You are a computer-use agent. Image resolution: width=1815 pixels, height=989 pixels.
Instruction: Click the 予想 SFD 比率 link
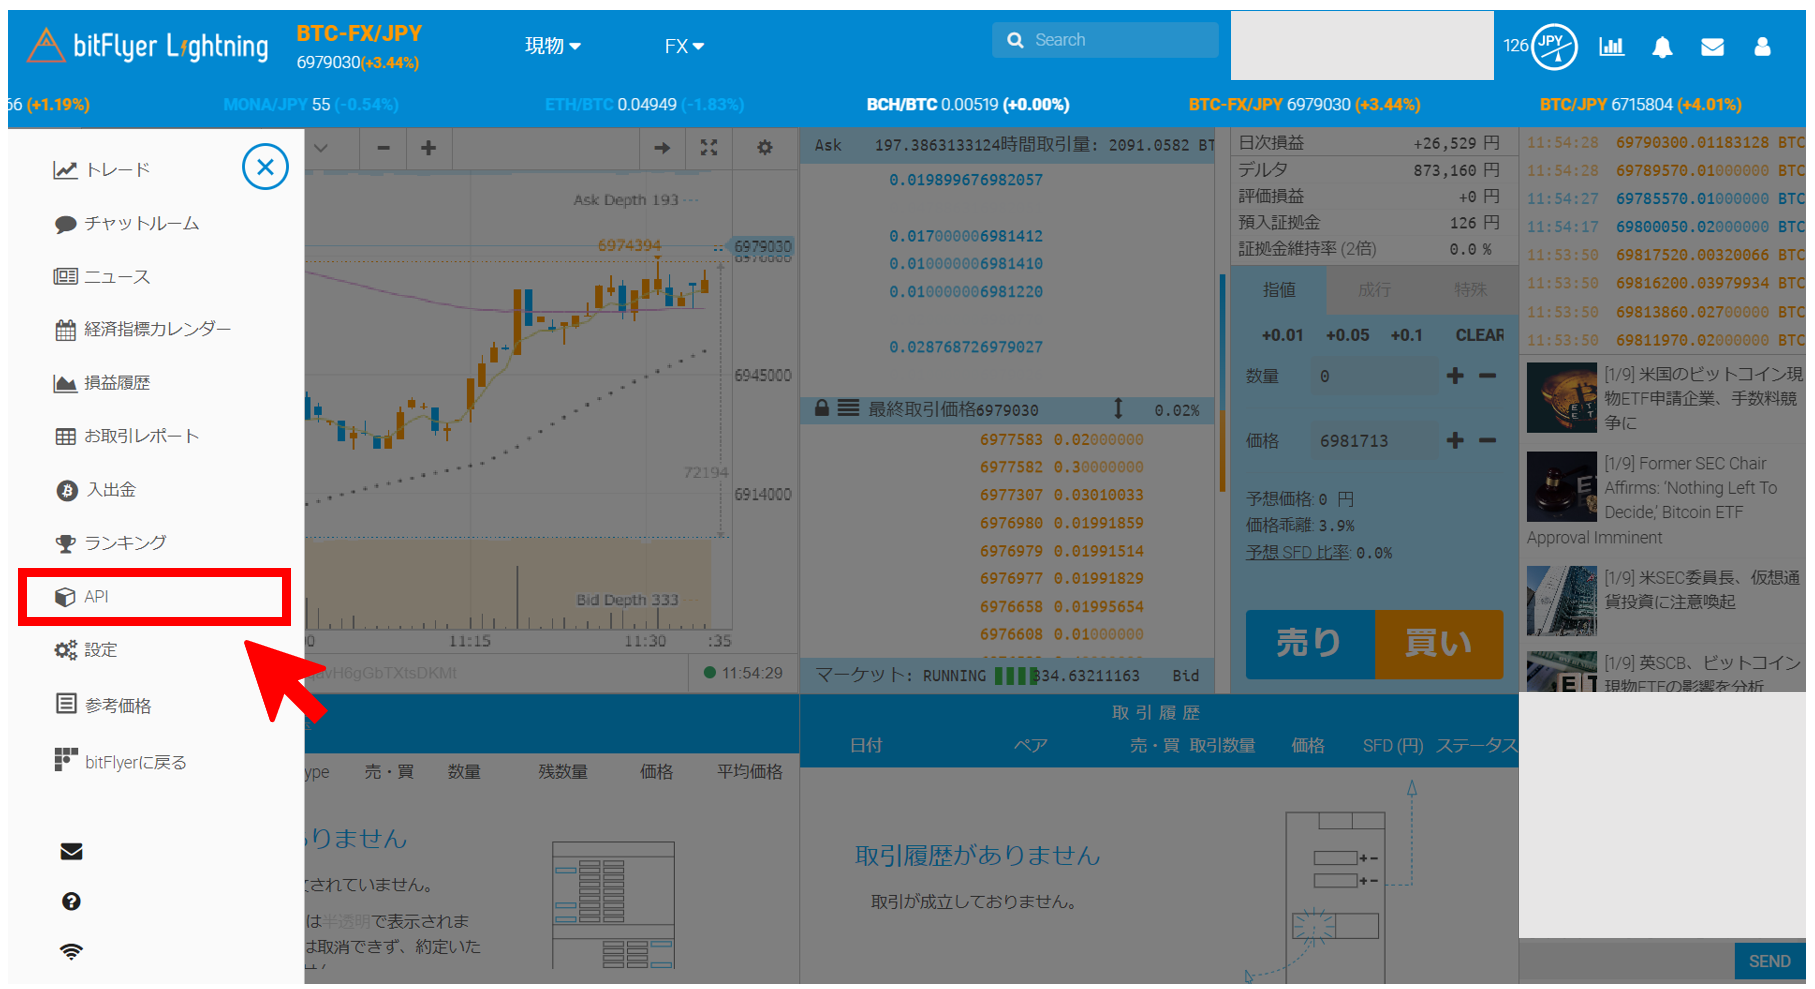(x=1297, y=552)
